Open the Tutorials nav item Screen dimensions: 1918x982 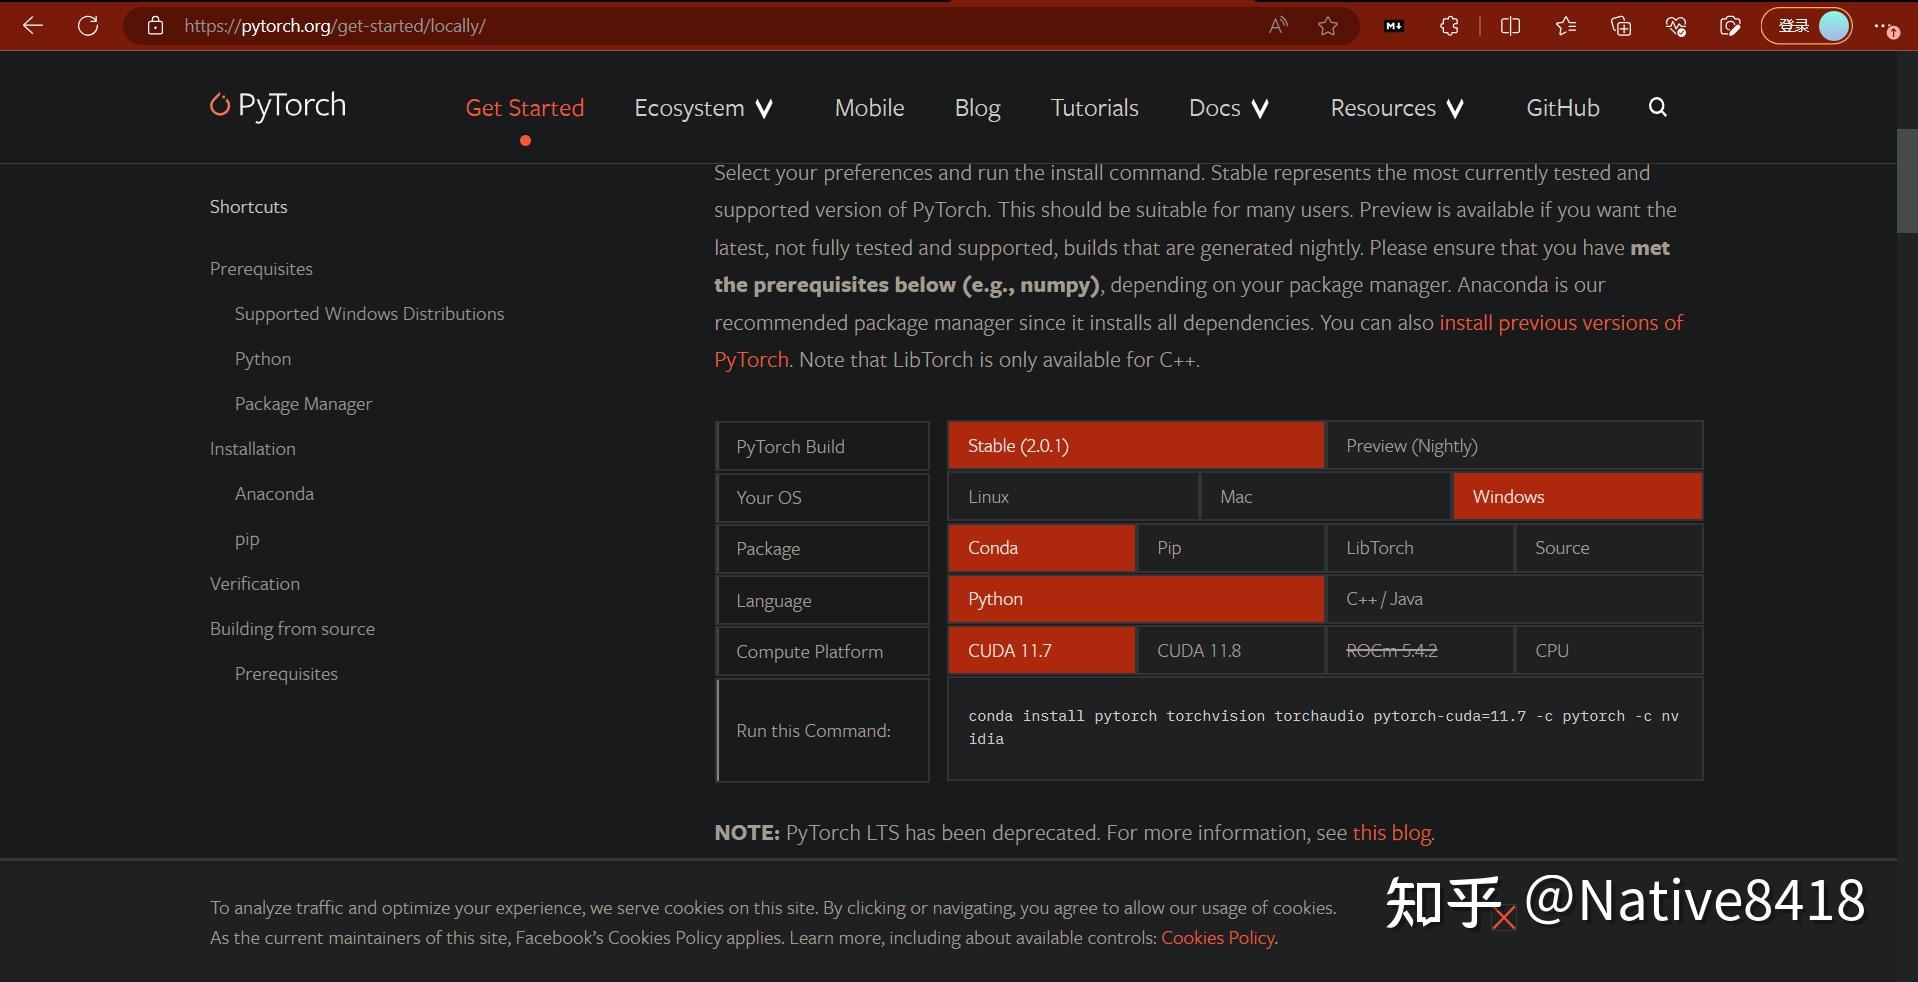point(1094,108)
